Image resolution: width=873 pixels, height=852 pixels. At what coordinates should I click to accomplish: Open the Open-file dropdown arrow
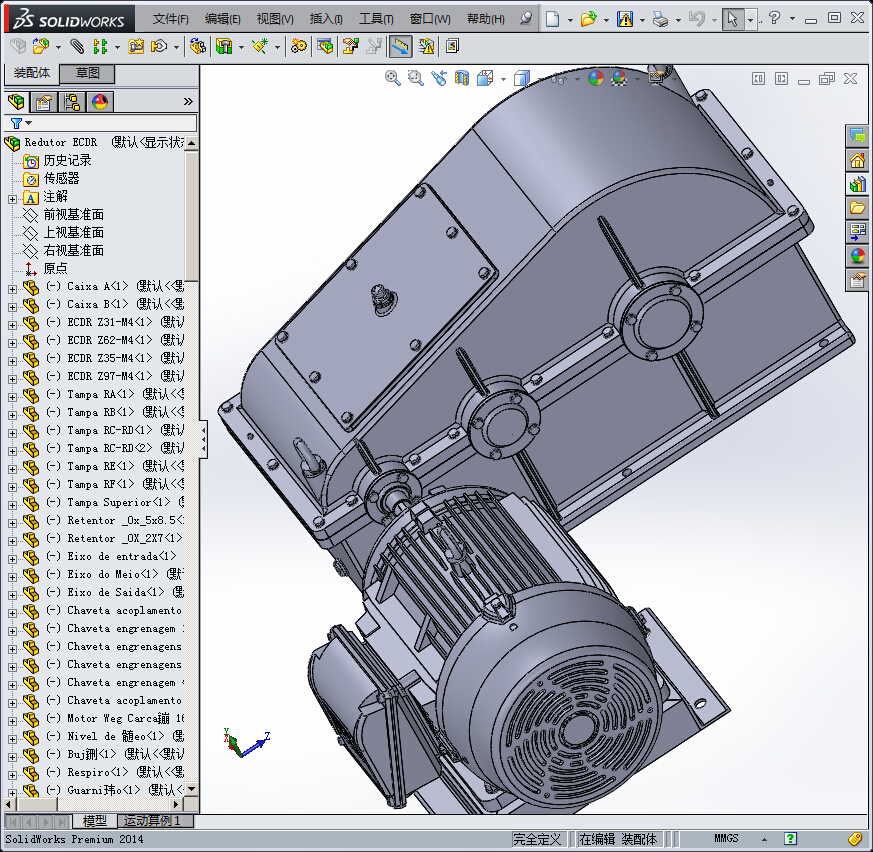[606, 19]
